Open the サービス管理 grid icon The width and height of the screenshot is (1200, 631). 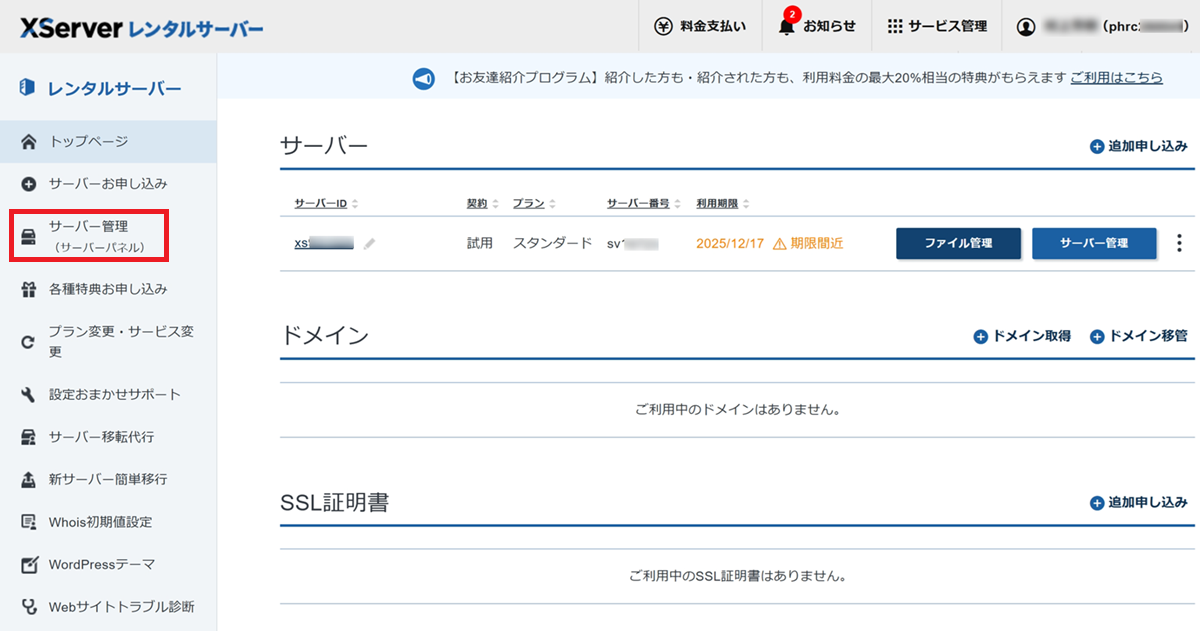pyautogui.click(x=895, y=27)
